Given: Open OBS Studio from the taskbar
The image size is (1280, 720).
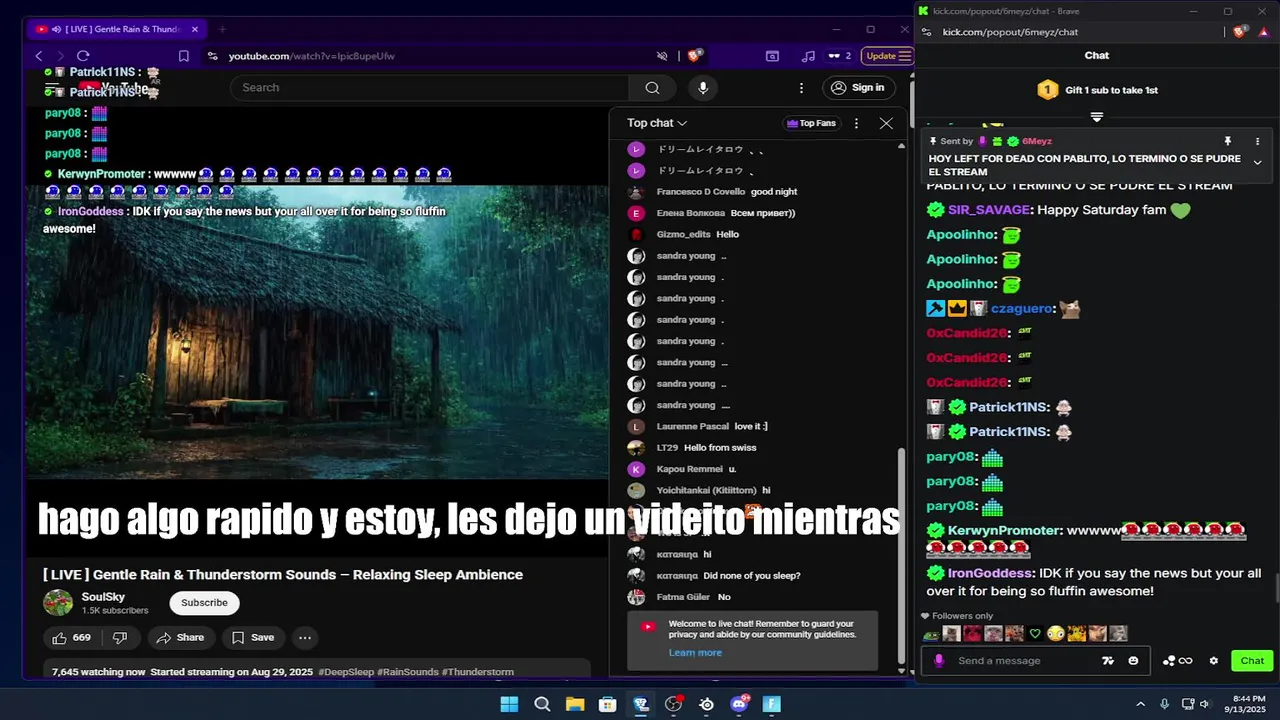Looking at the screenshot, I should [673, 704].
